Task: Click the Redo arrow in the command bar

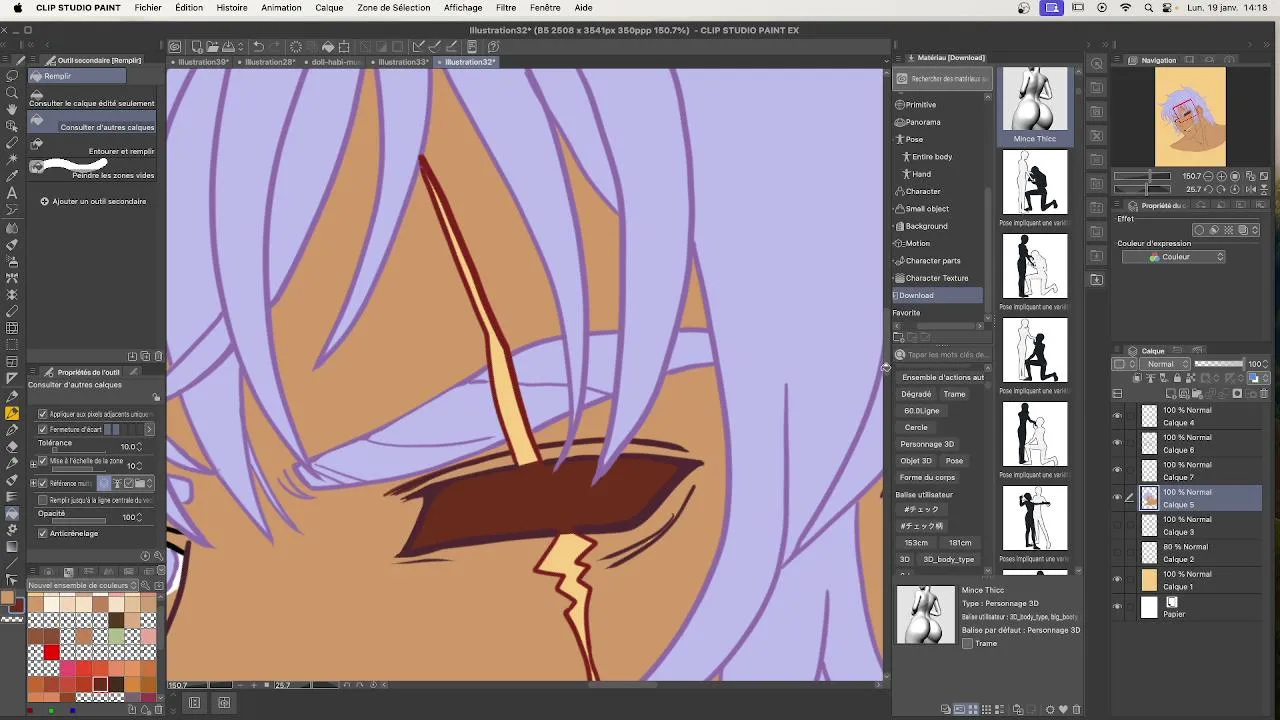Action: [x=275, y=46]
